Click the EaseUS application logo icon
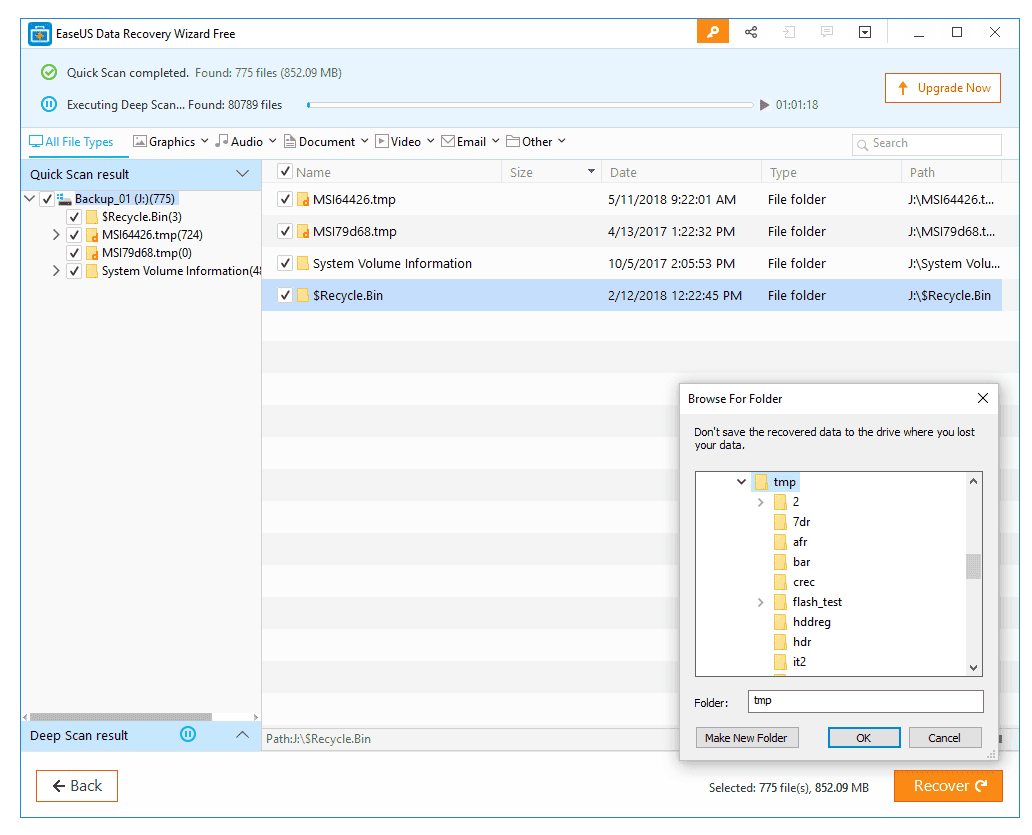This screenshot has height=835, width=1032. (x=39, y=34)
